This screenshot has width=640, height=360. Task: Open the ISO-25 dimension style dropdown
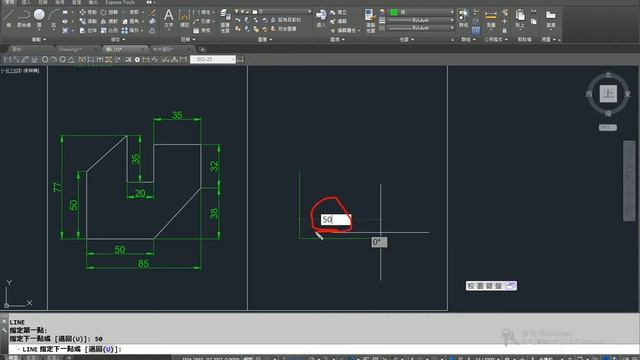213,60
